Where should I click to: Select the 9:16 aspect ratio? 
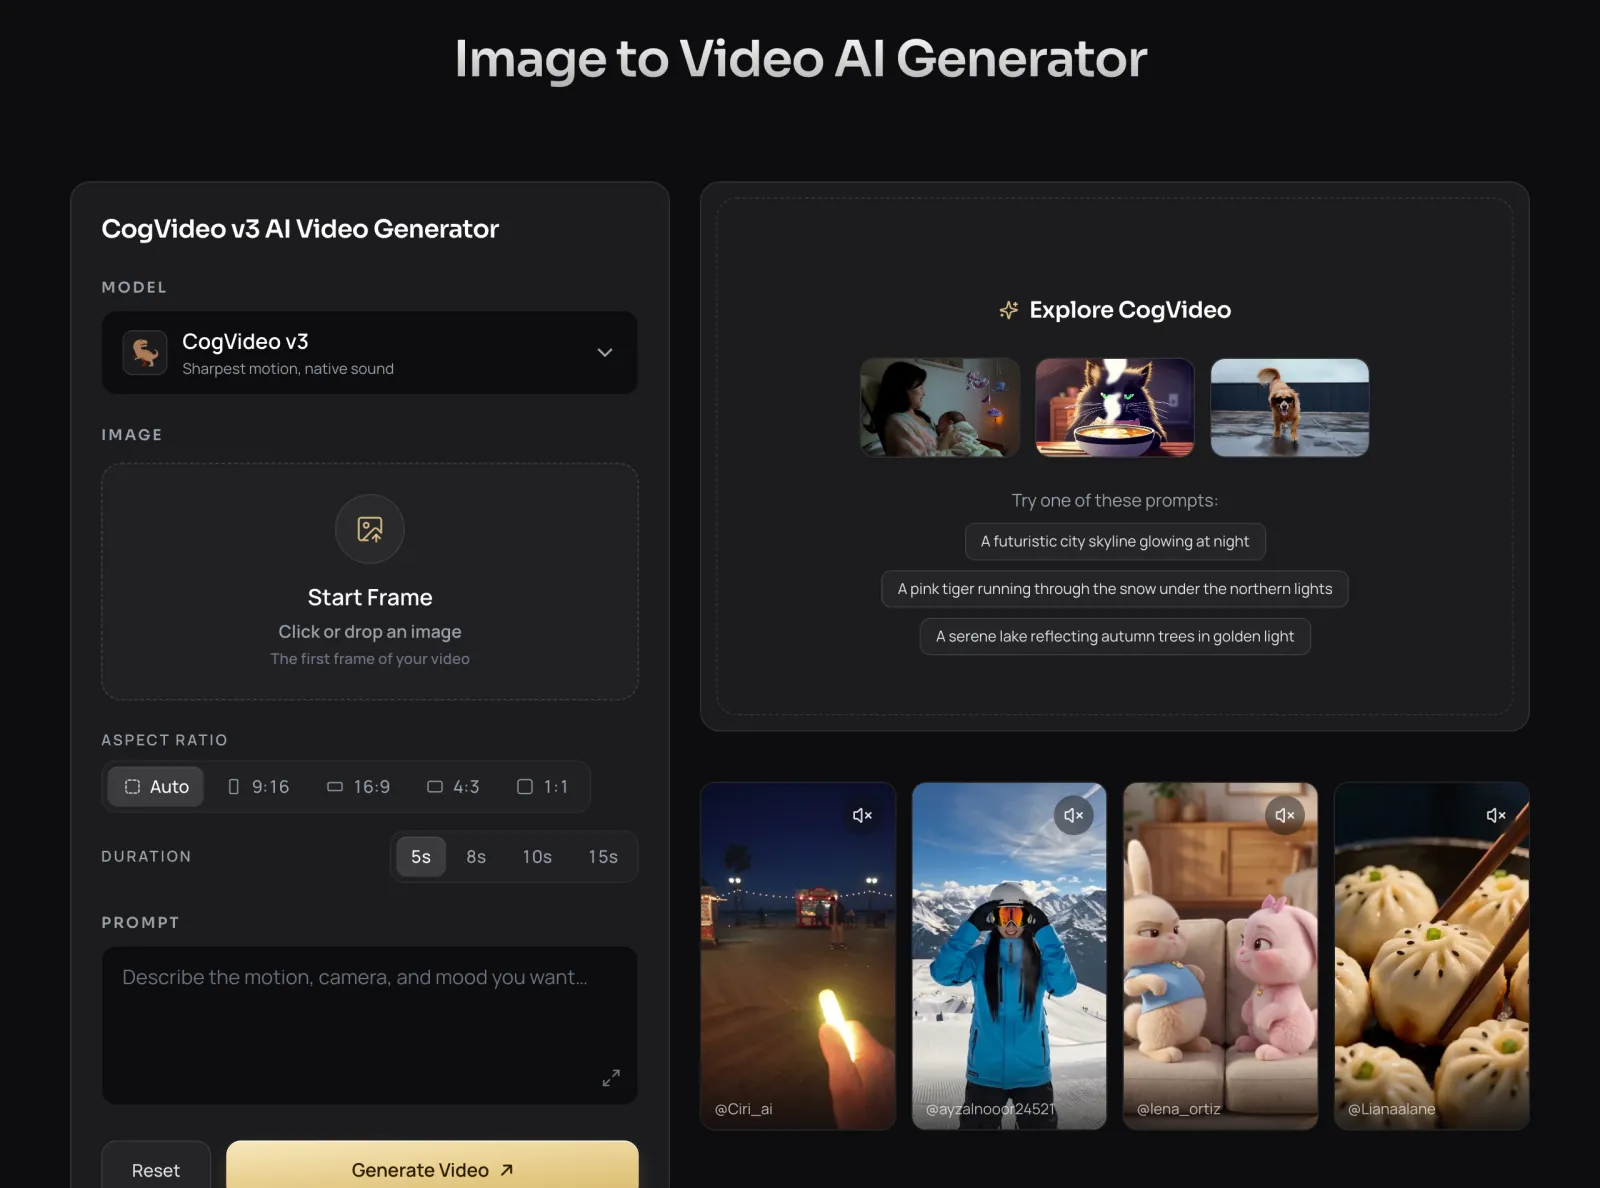pos(259,787)
